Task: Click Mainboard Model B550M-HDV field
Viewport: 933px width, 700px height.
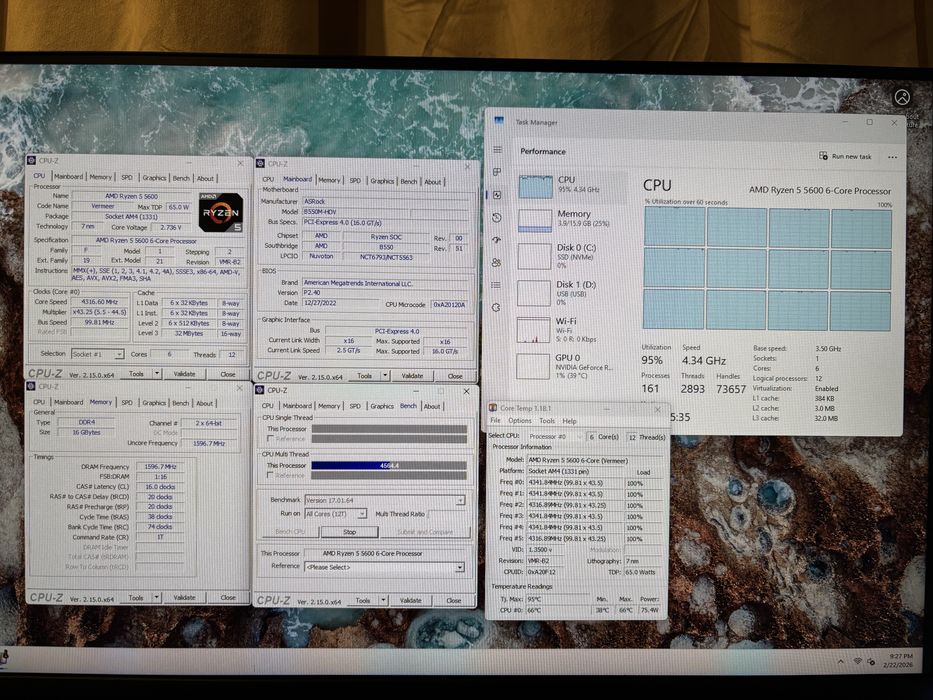Action: pyautogui.click(x=356, y=212)
